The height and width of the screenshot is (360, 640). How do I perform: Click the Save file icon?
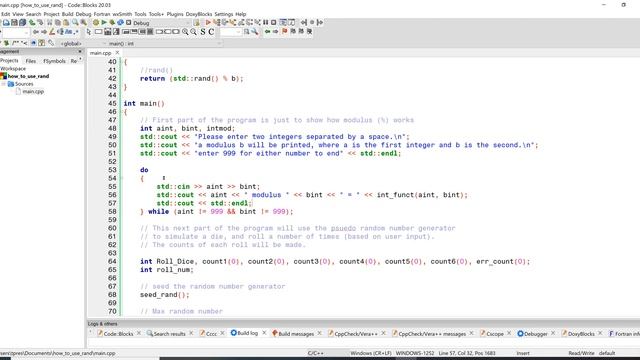point(14,22)
